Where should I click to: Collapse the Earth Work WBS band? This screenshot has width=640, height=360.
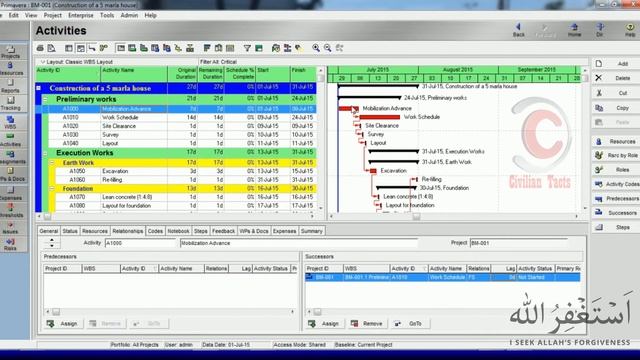coord(52,162)
